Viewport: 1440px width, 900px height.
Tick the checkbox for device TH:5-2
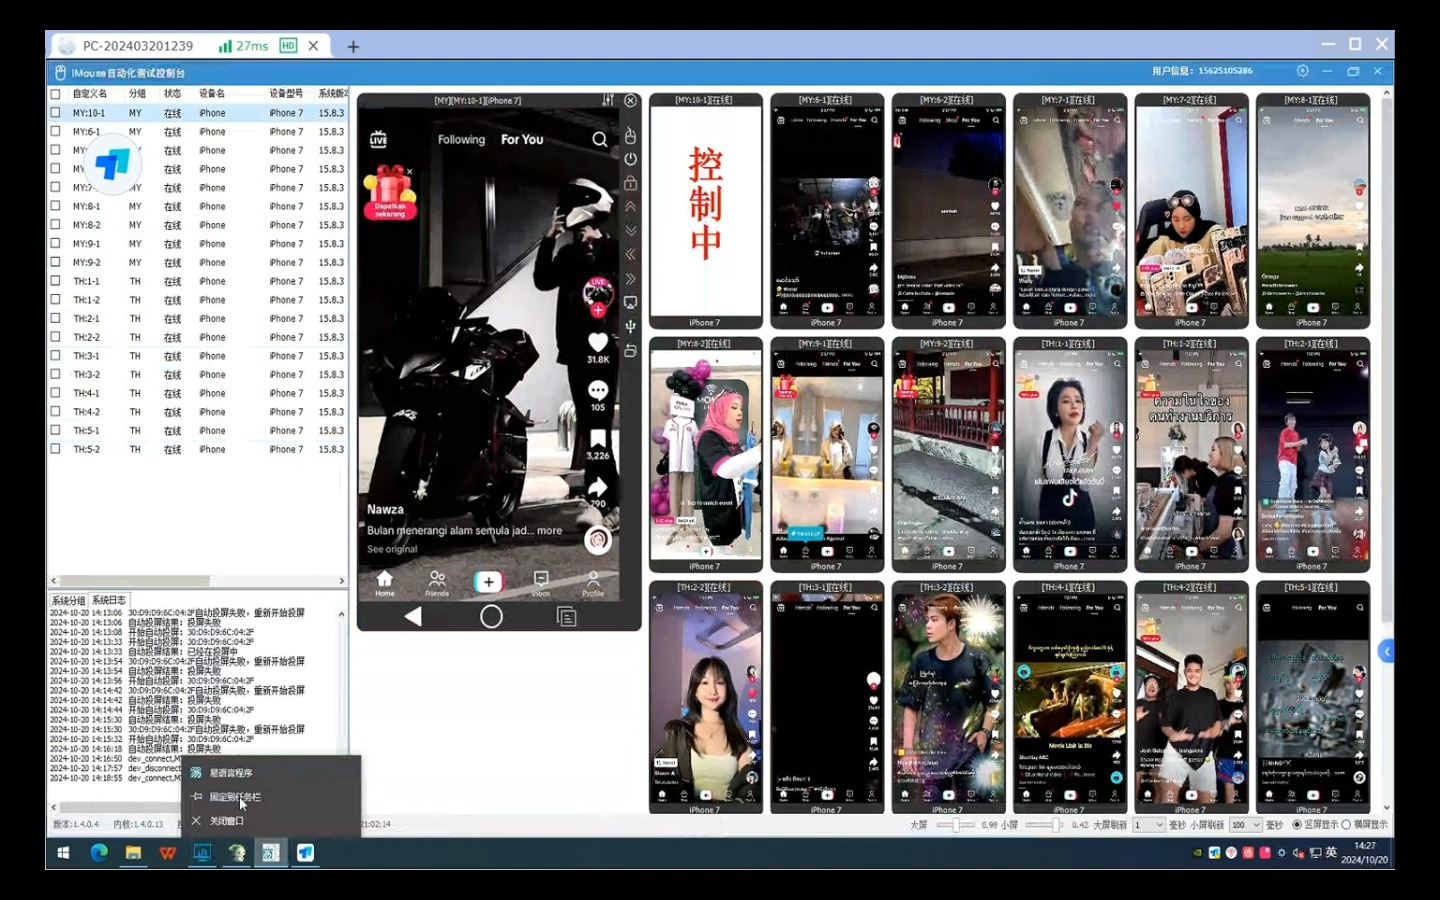point(56,449)
